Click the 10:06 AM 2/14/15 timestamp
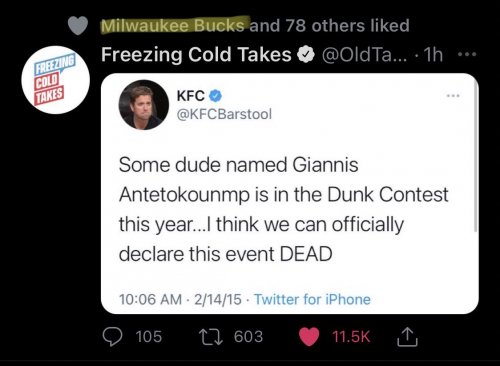Viewport: 500px width, 366px height. 180,299
